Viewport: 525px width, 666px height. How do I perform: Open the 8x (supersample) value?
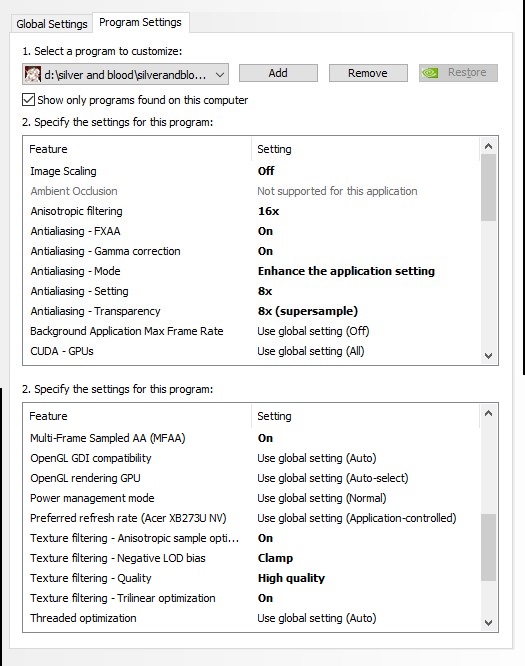tap(308, 311)
